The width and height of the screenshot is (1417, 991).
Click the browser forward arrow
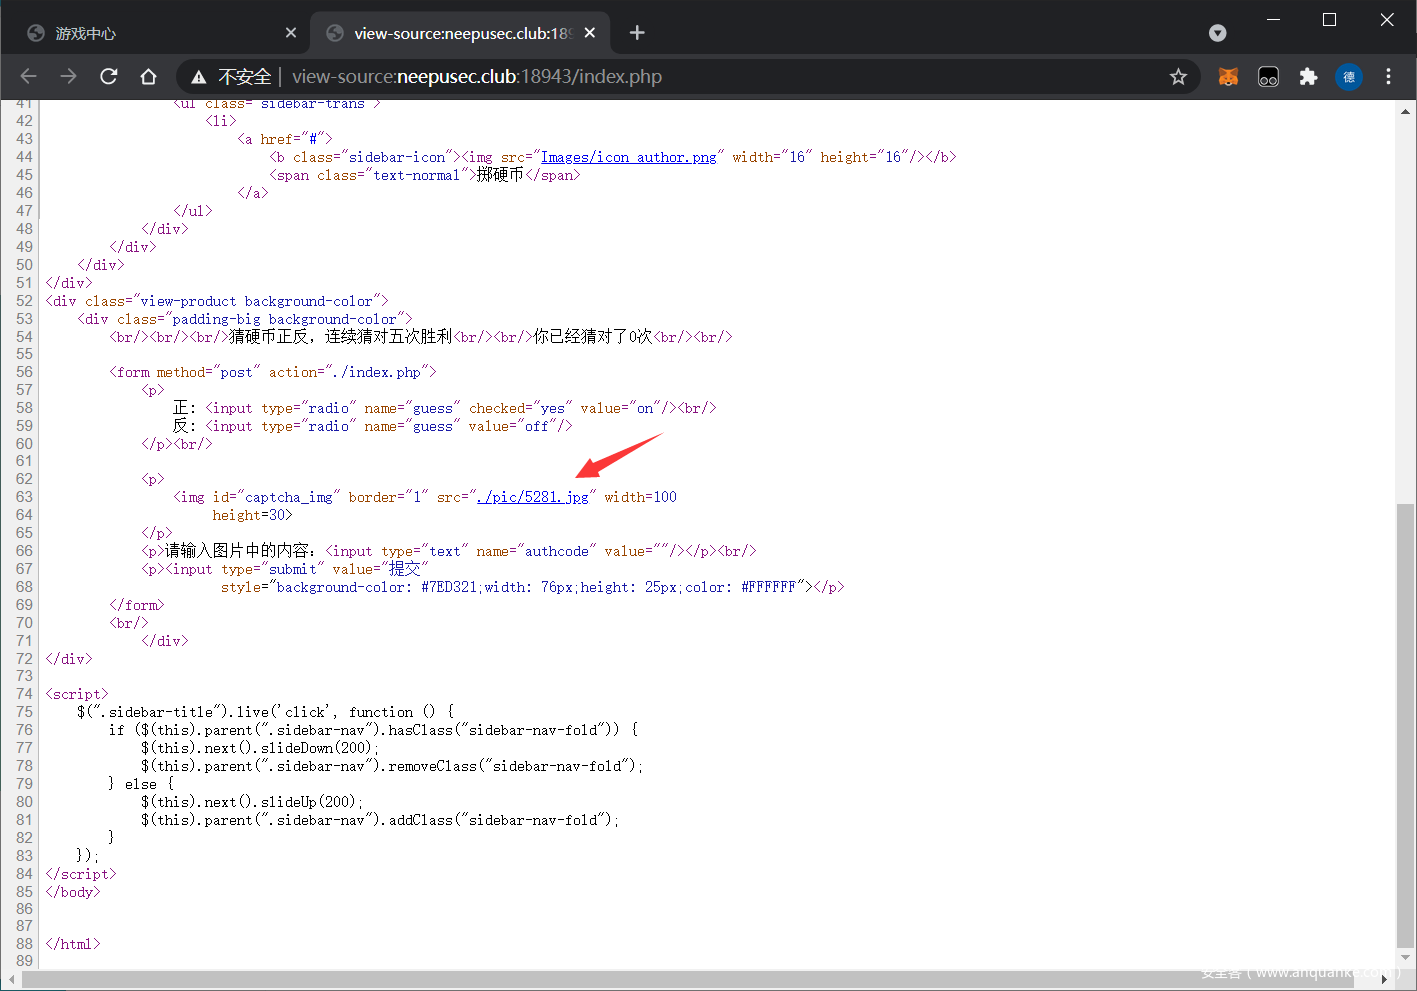pyautogui.click(x=68, y=77)
